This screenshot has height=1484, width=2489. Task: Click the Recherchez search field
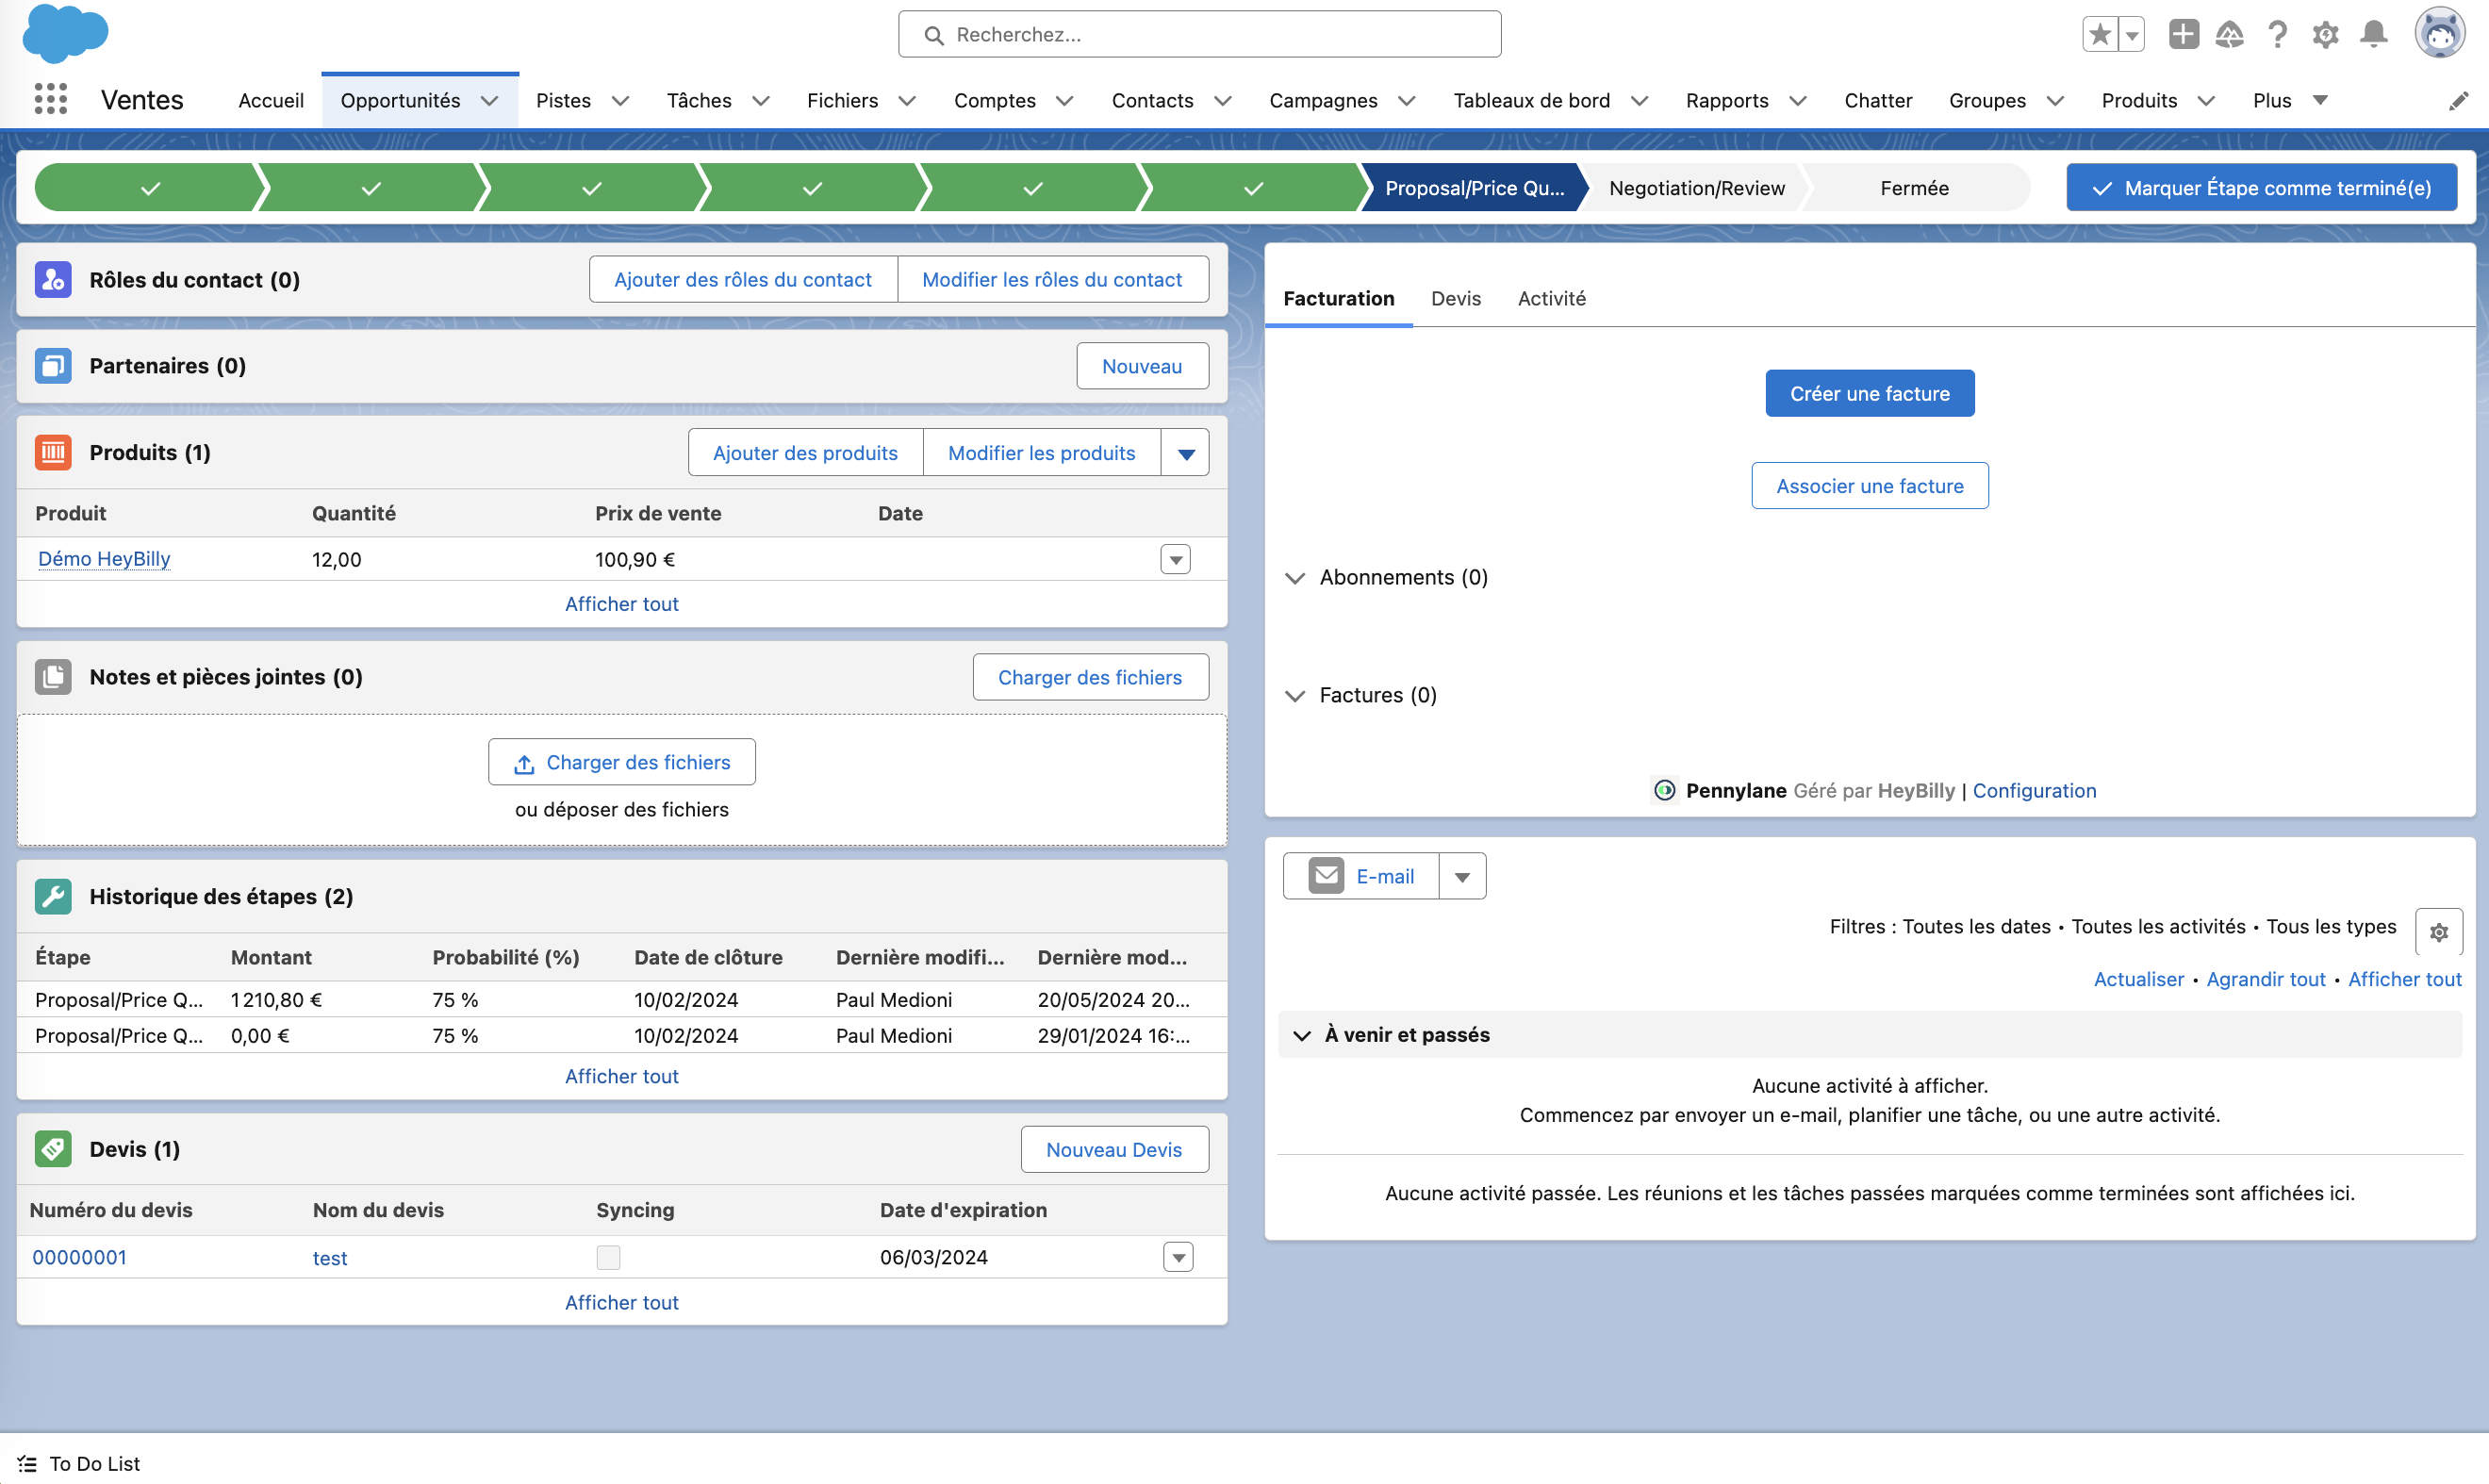click(x=1199, y=35)
